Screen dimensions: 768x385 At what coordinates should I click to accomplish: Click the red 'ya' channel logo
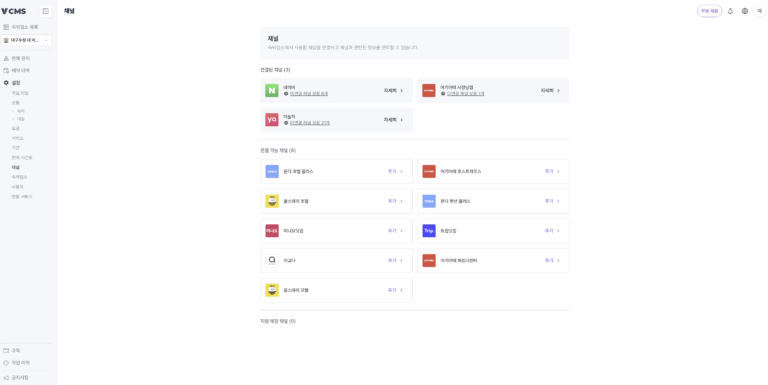pyautogui.click(x=272, y=120)
